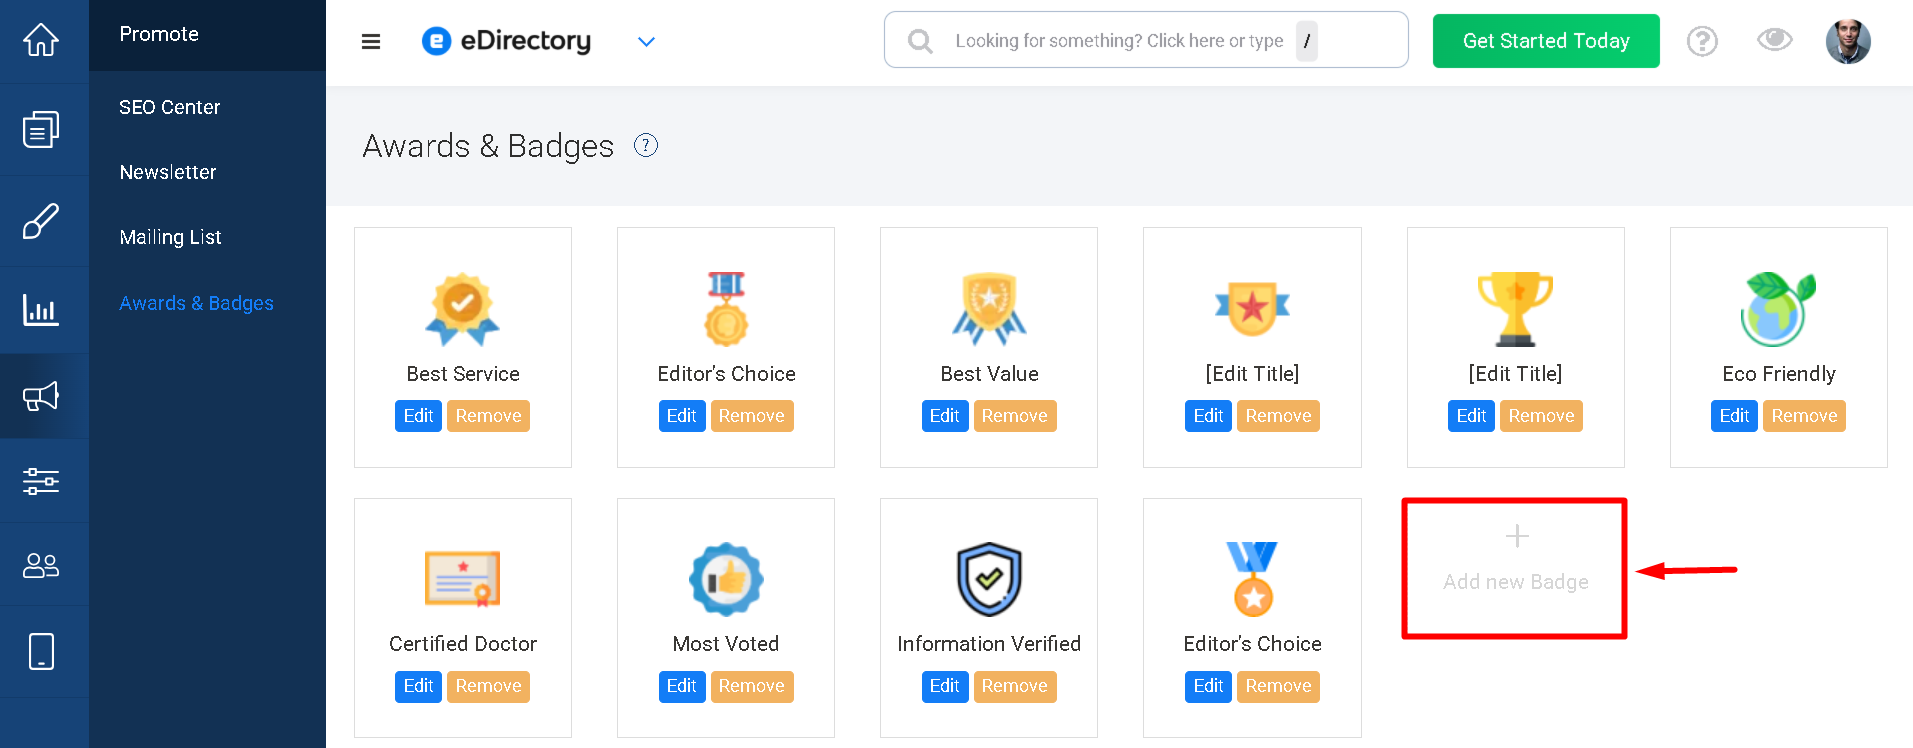
Task: Open the SEO Center menu item
Action: click(x=170, y=107)
